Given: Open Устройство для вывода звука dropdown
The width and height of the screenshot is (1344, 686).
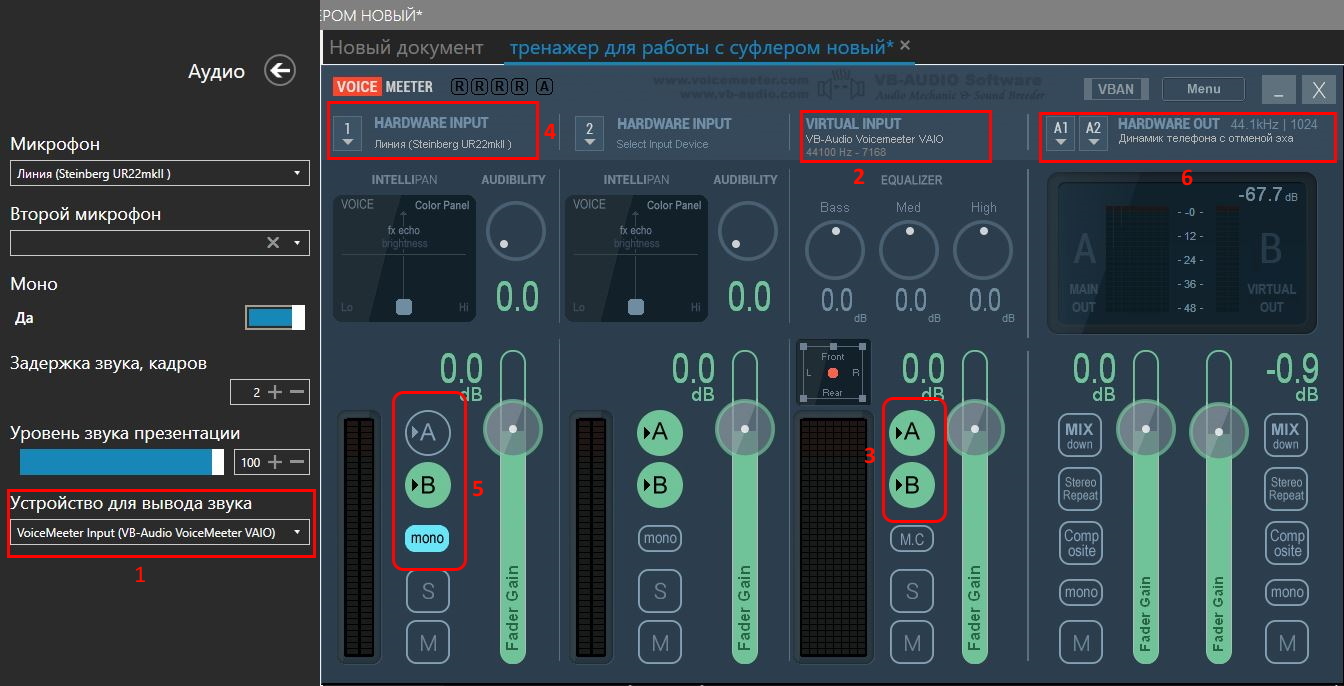Looking at the screenshot, I should (159, 532).
